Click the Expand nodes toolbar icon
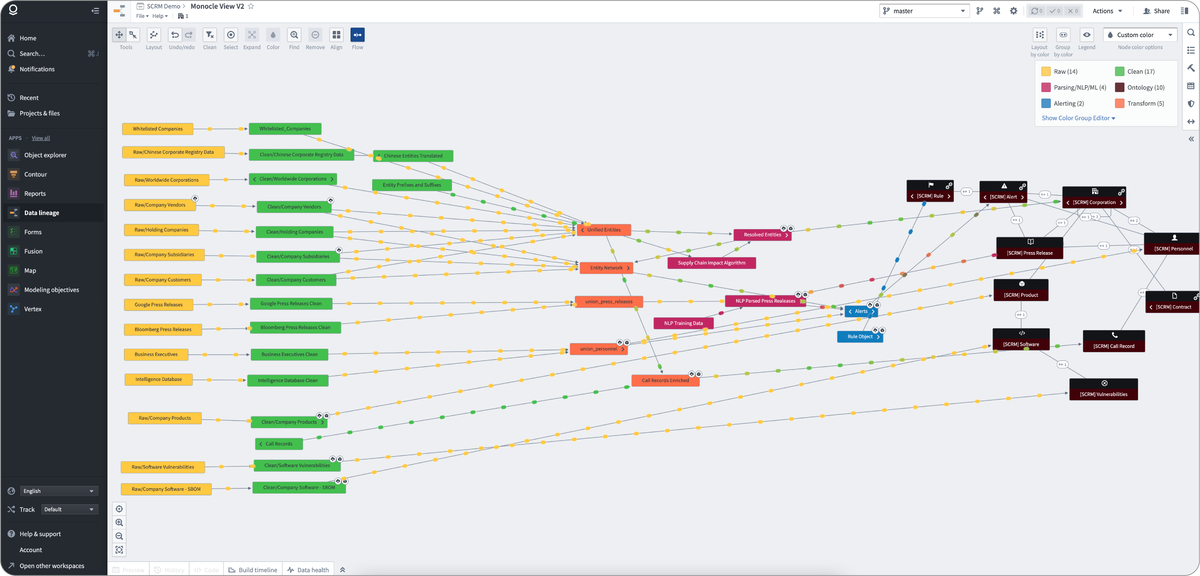This screenshot has width=1200, height=576. click(252, 35)
